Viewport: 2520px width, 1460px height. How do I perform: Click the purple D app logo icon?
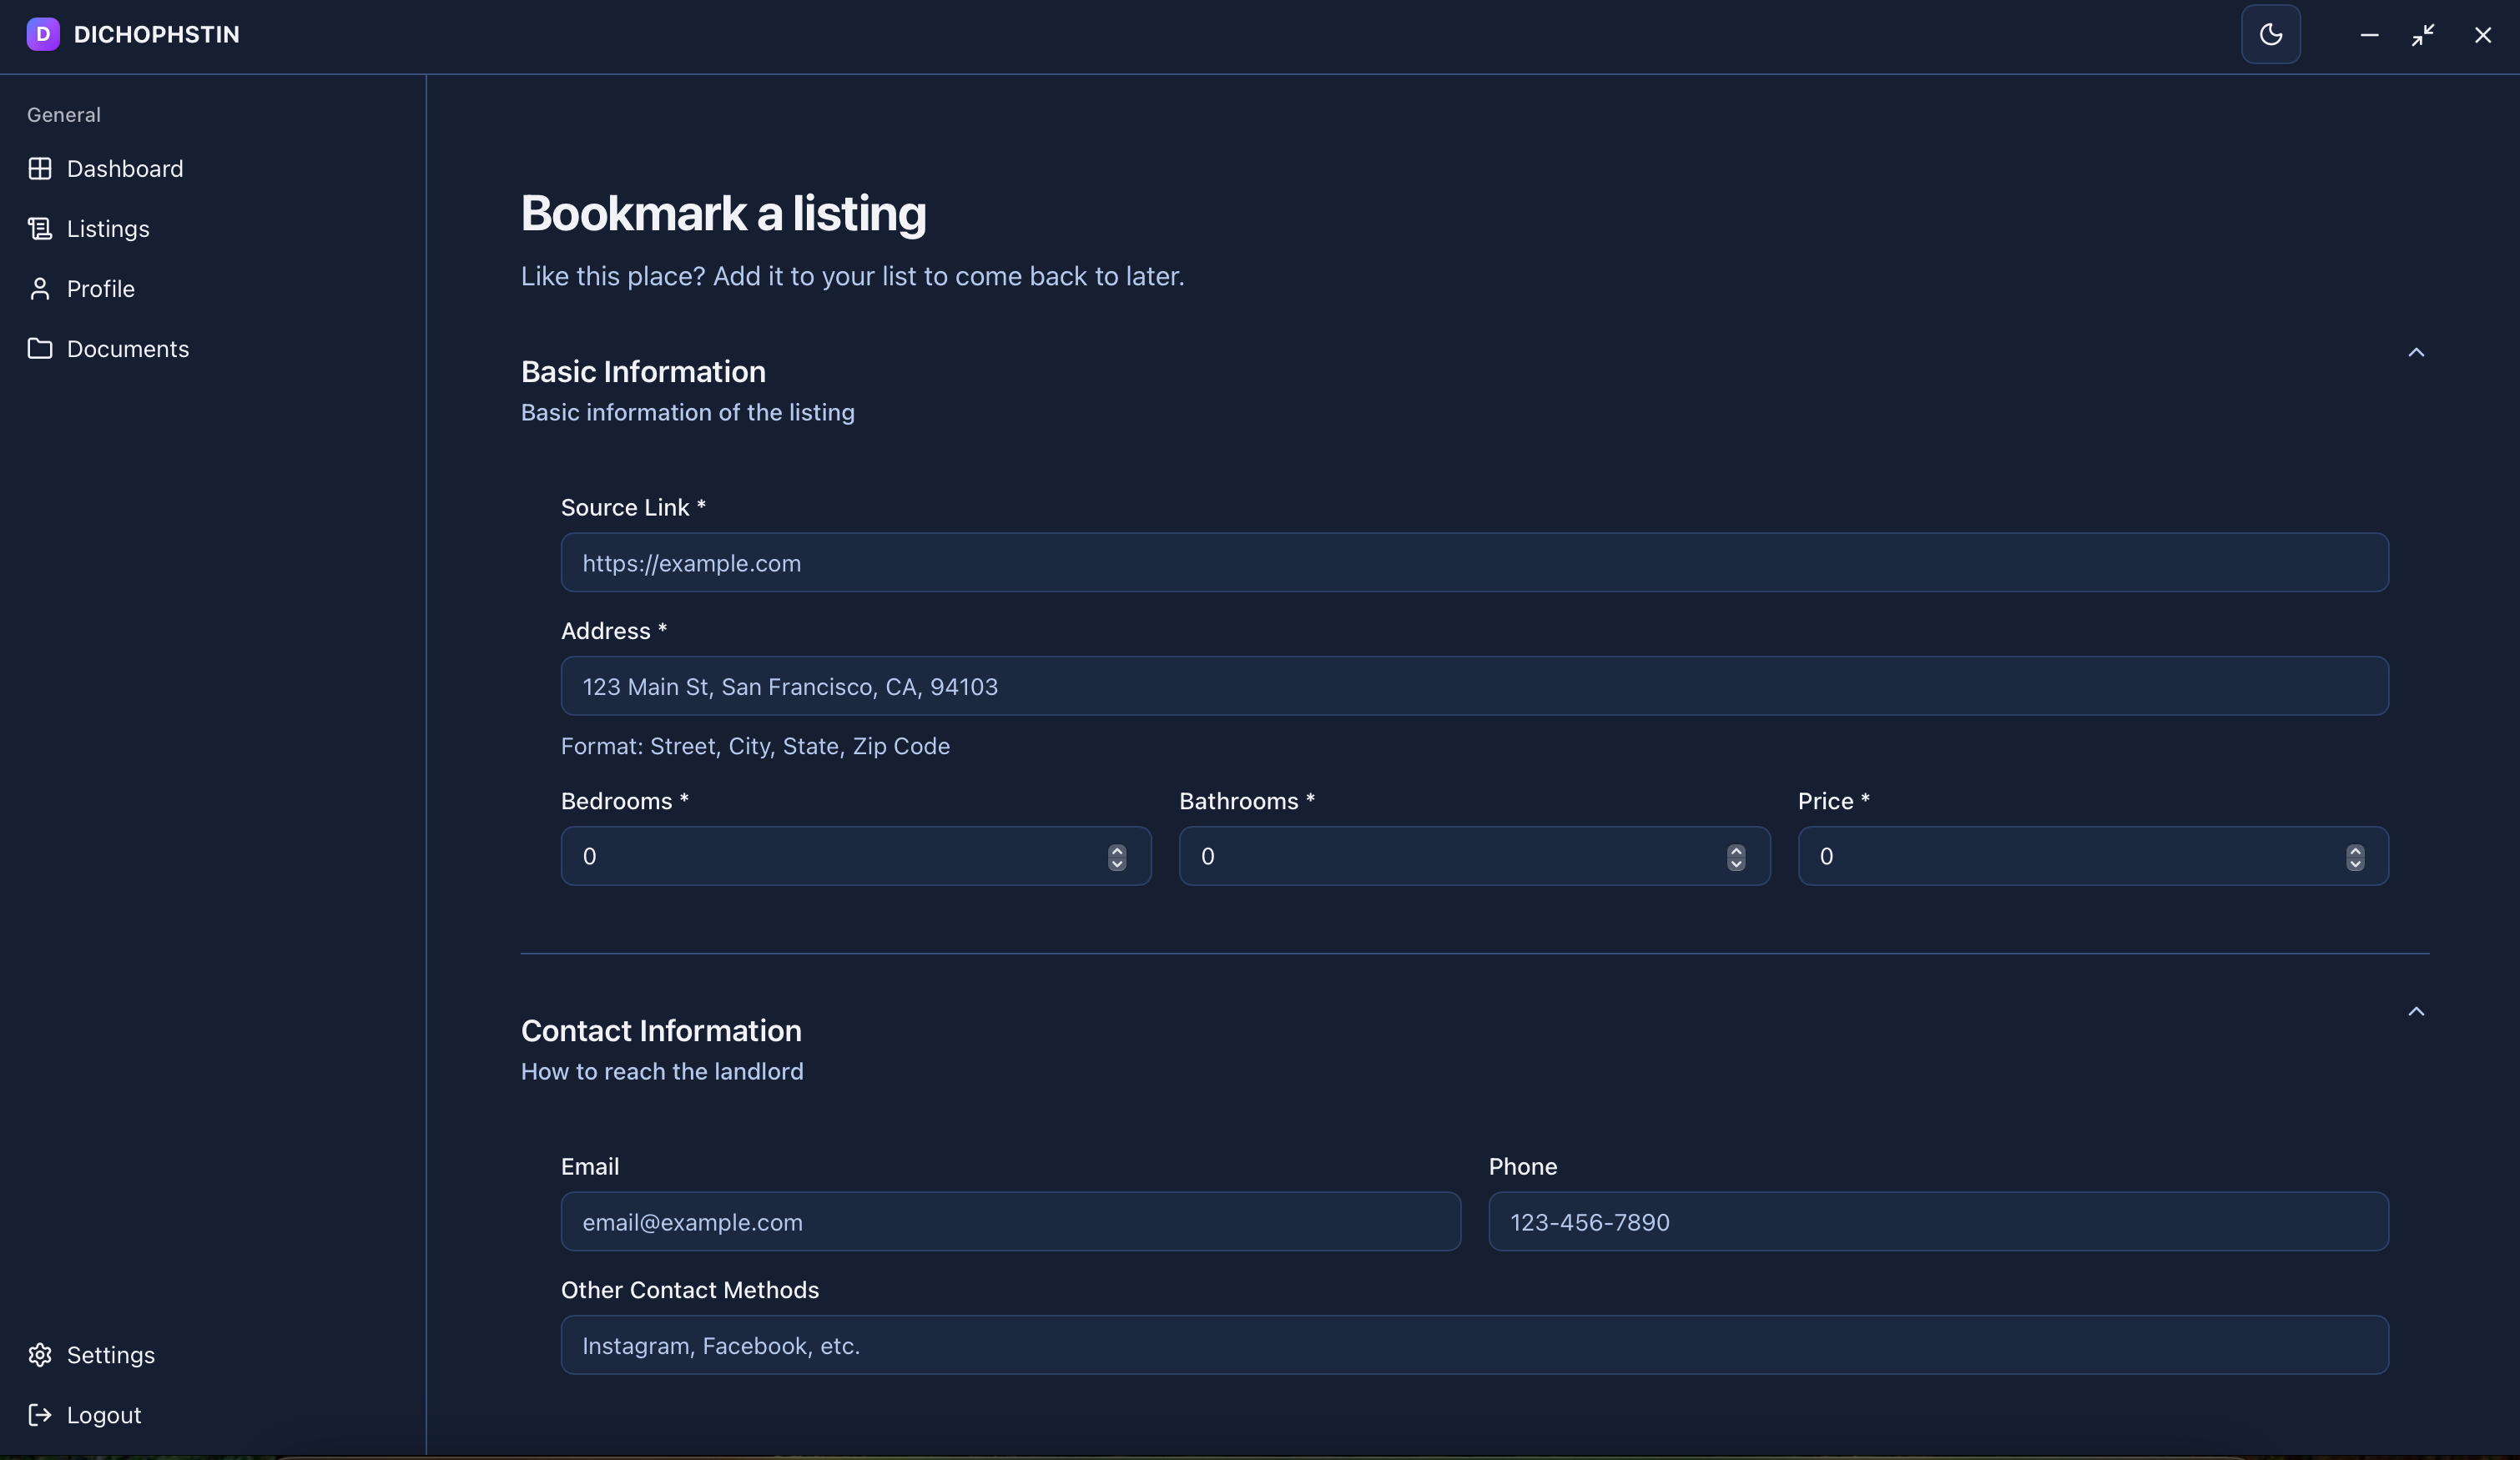42,34
